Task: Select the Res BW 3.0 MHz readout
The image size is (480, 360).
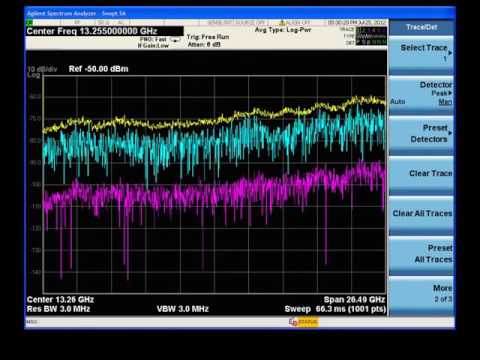Action: click(58, 309)
